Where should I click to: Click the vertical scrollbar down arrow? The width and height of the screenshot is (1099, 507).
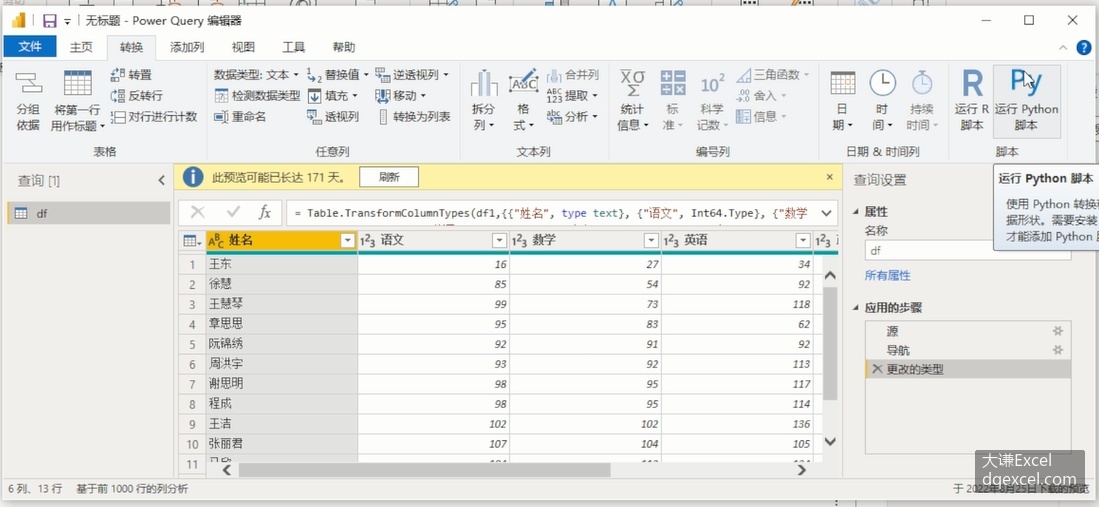(831, 441)
